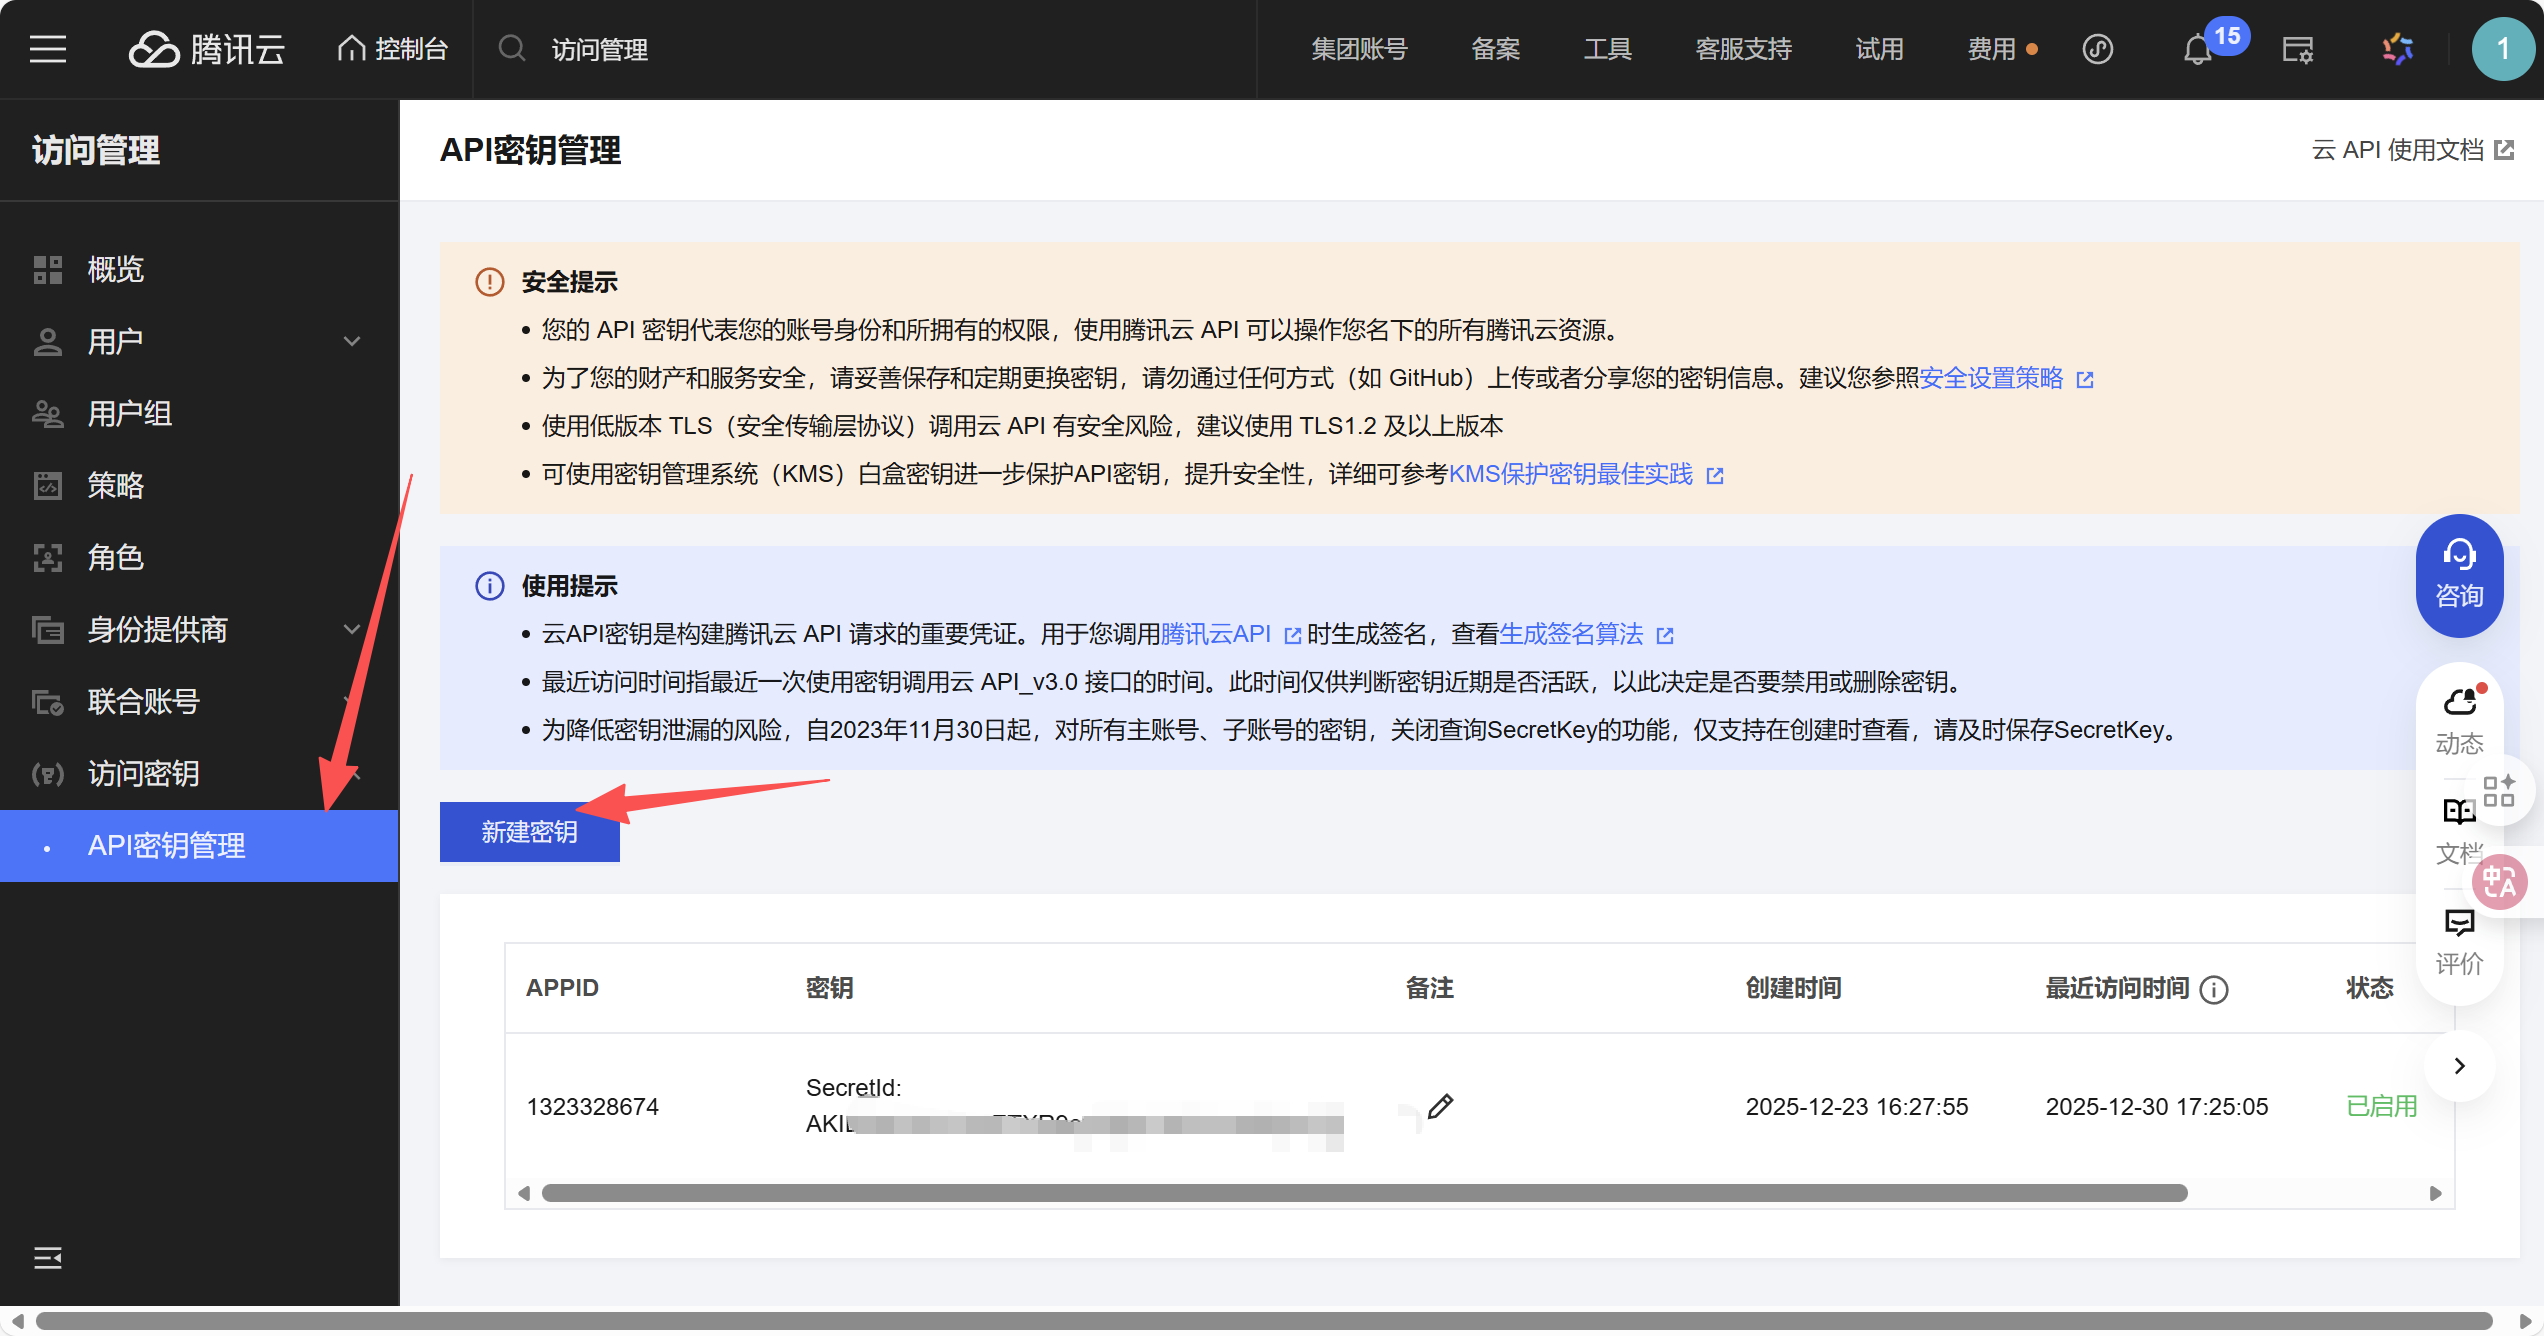Click the pencil edit icon in 备注 column
2544x1336 pixels.
click(1440, 1106)
